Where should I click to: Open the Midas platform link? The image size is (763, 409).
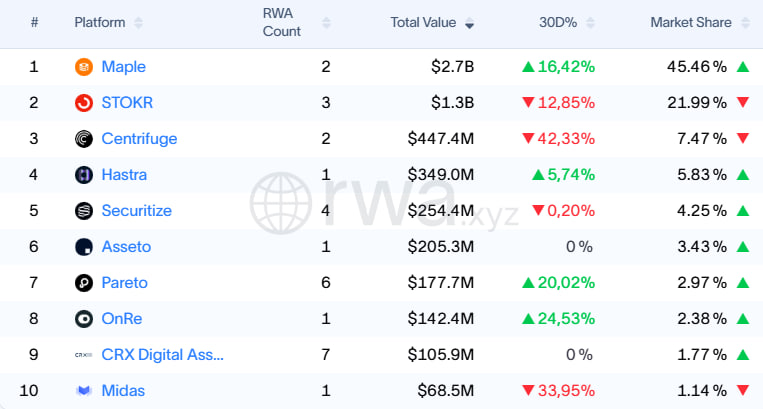click(123, 391)
